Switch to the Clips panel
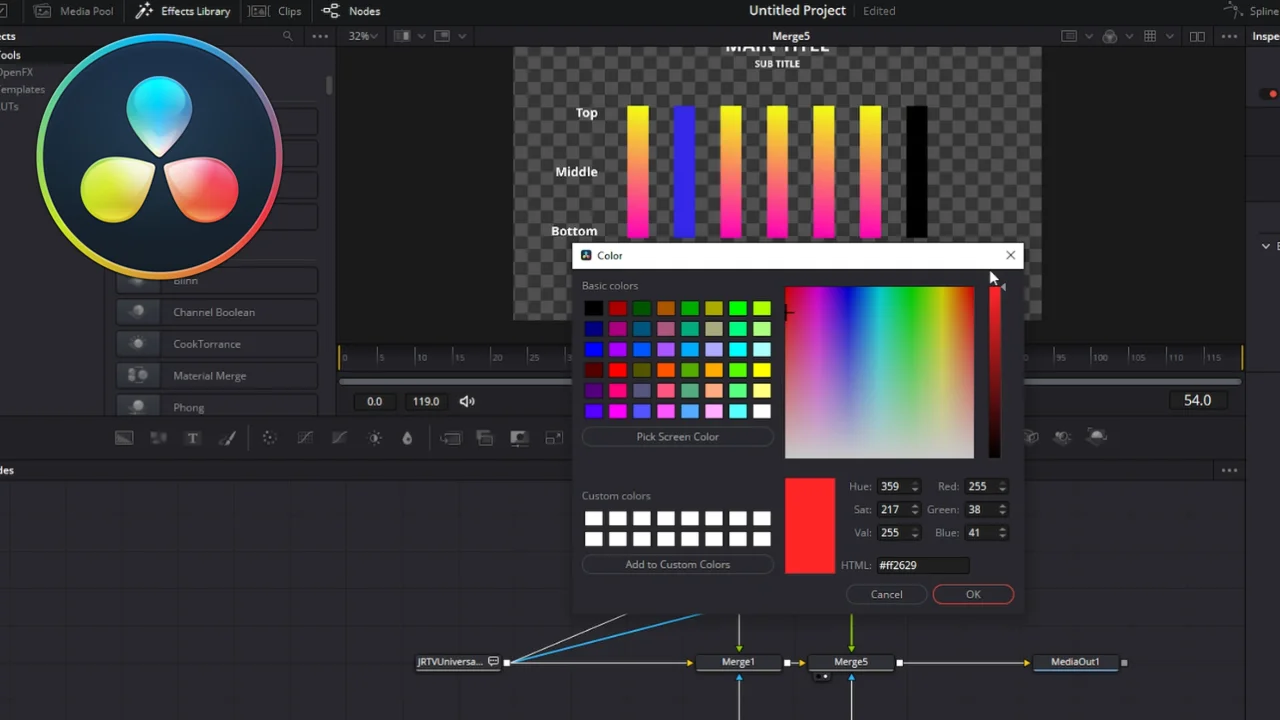1280x720 pixels. (x=276, y=11)
